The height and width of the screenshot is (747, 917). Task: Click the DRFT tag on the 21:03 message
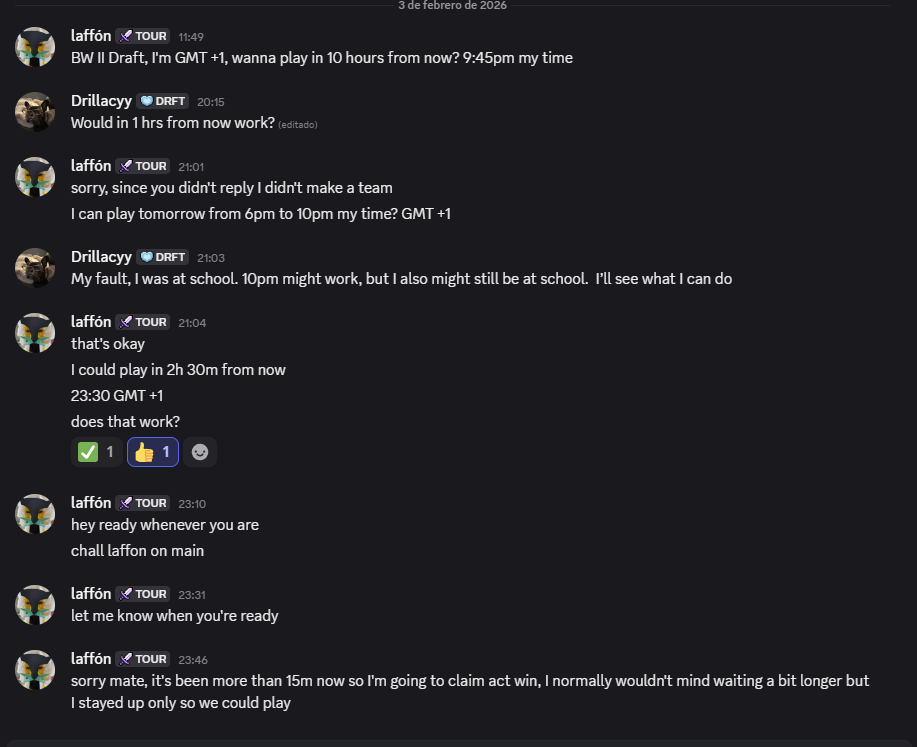162,257
